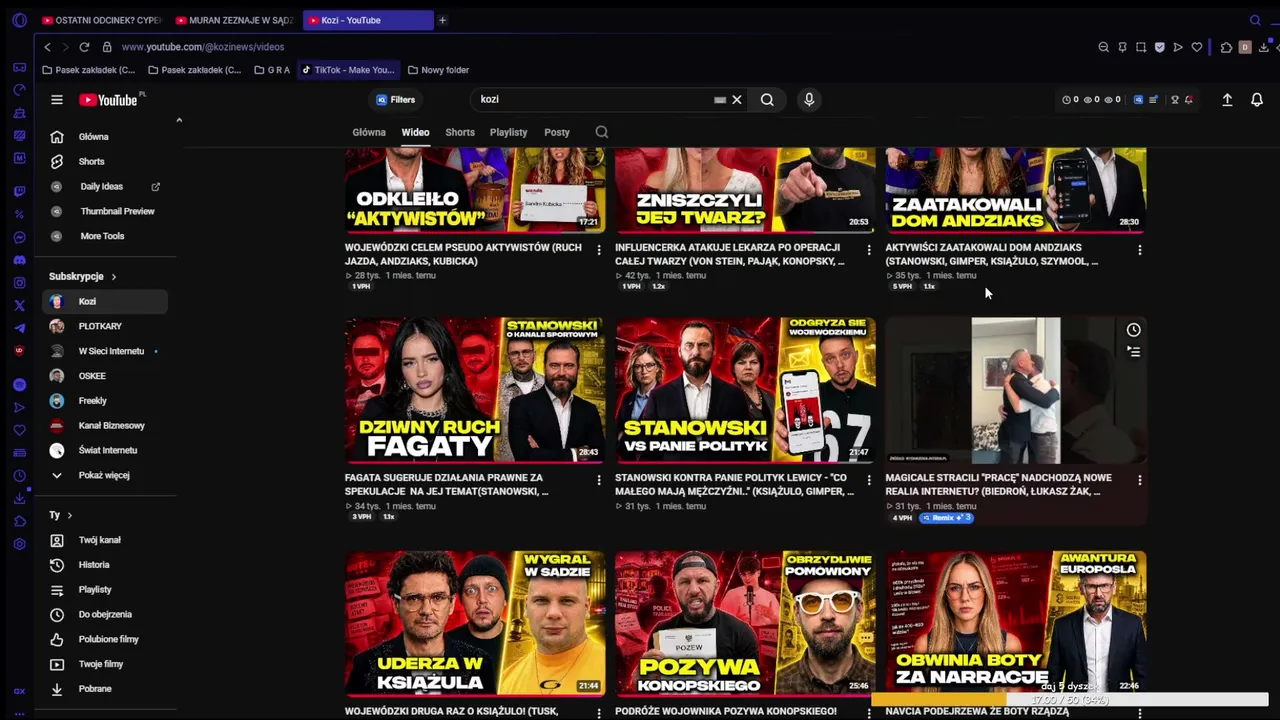Viewport: 1280px width, 720px height.
Task: Open options menu for MAGICALE STRACILI video
Action: 1139,480
